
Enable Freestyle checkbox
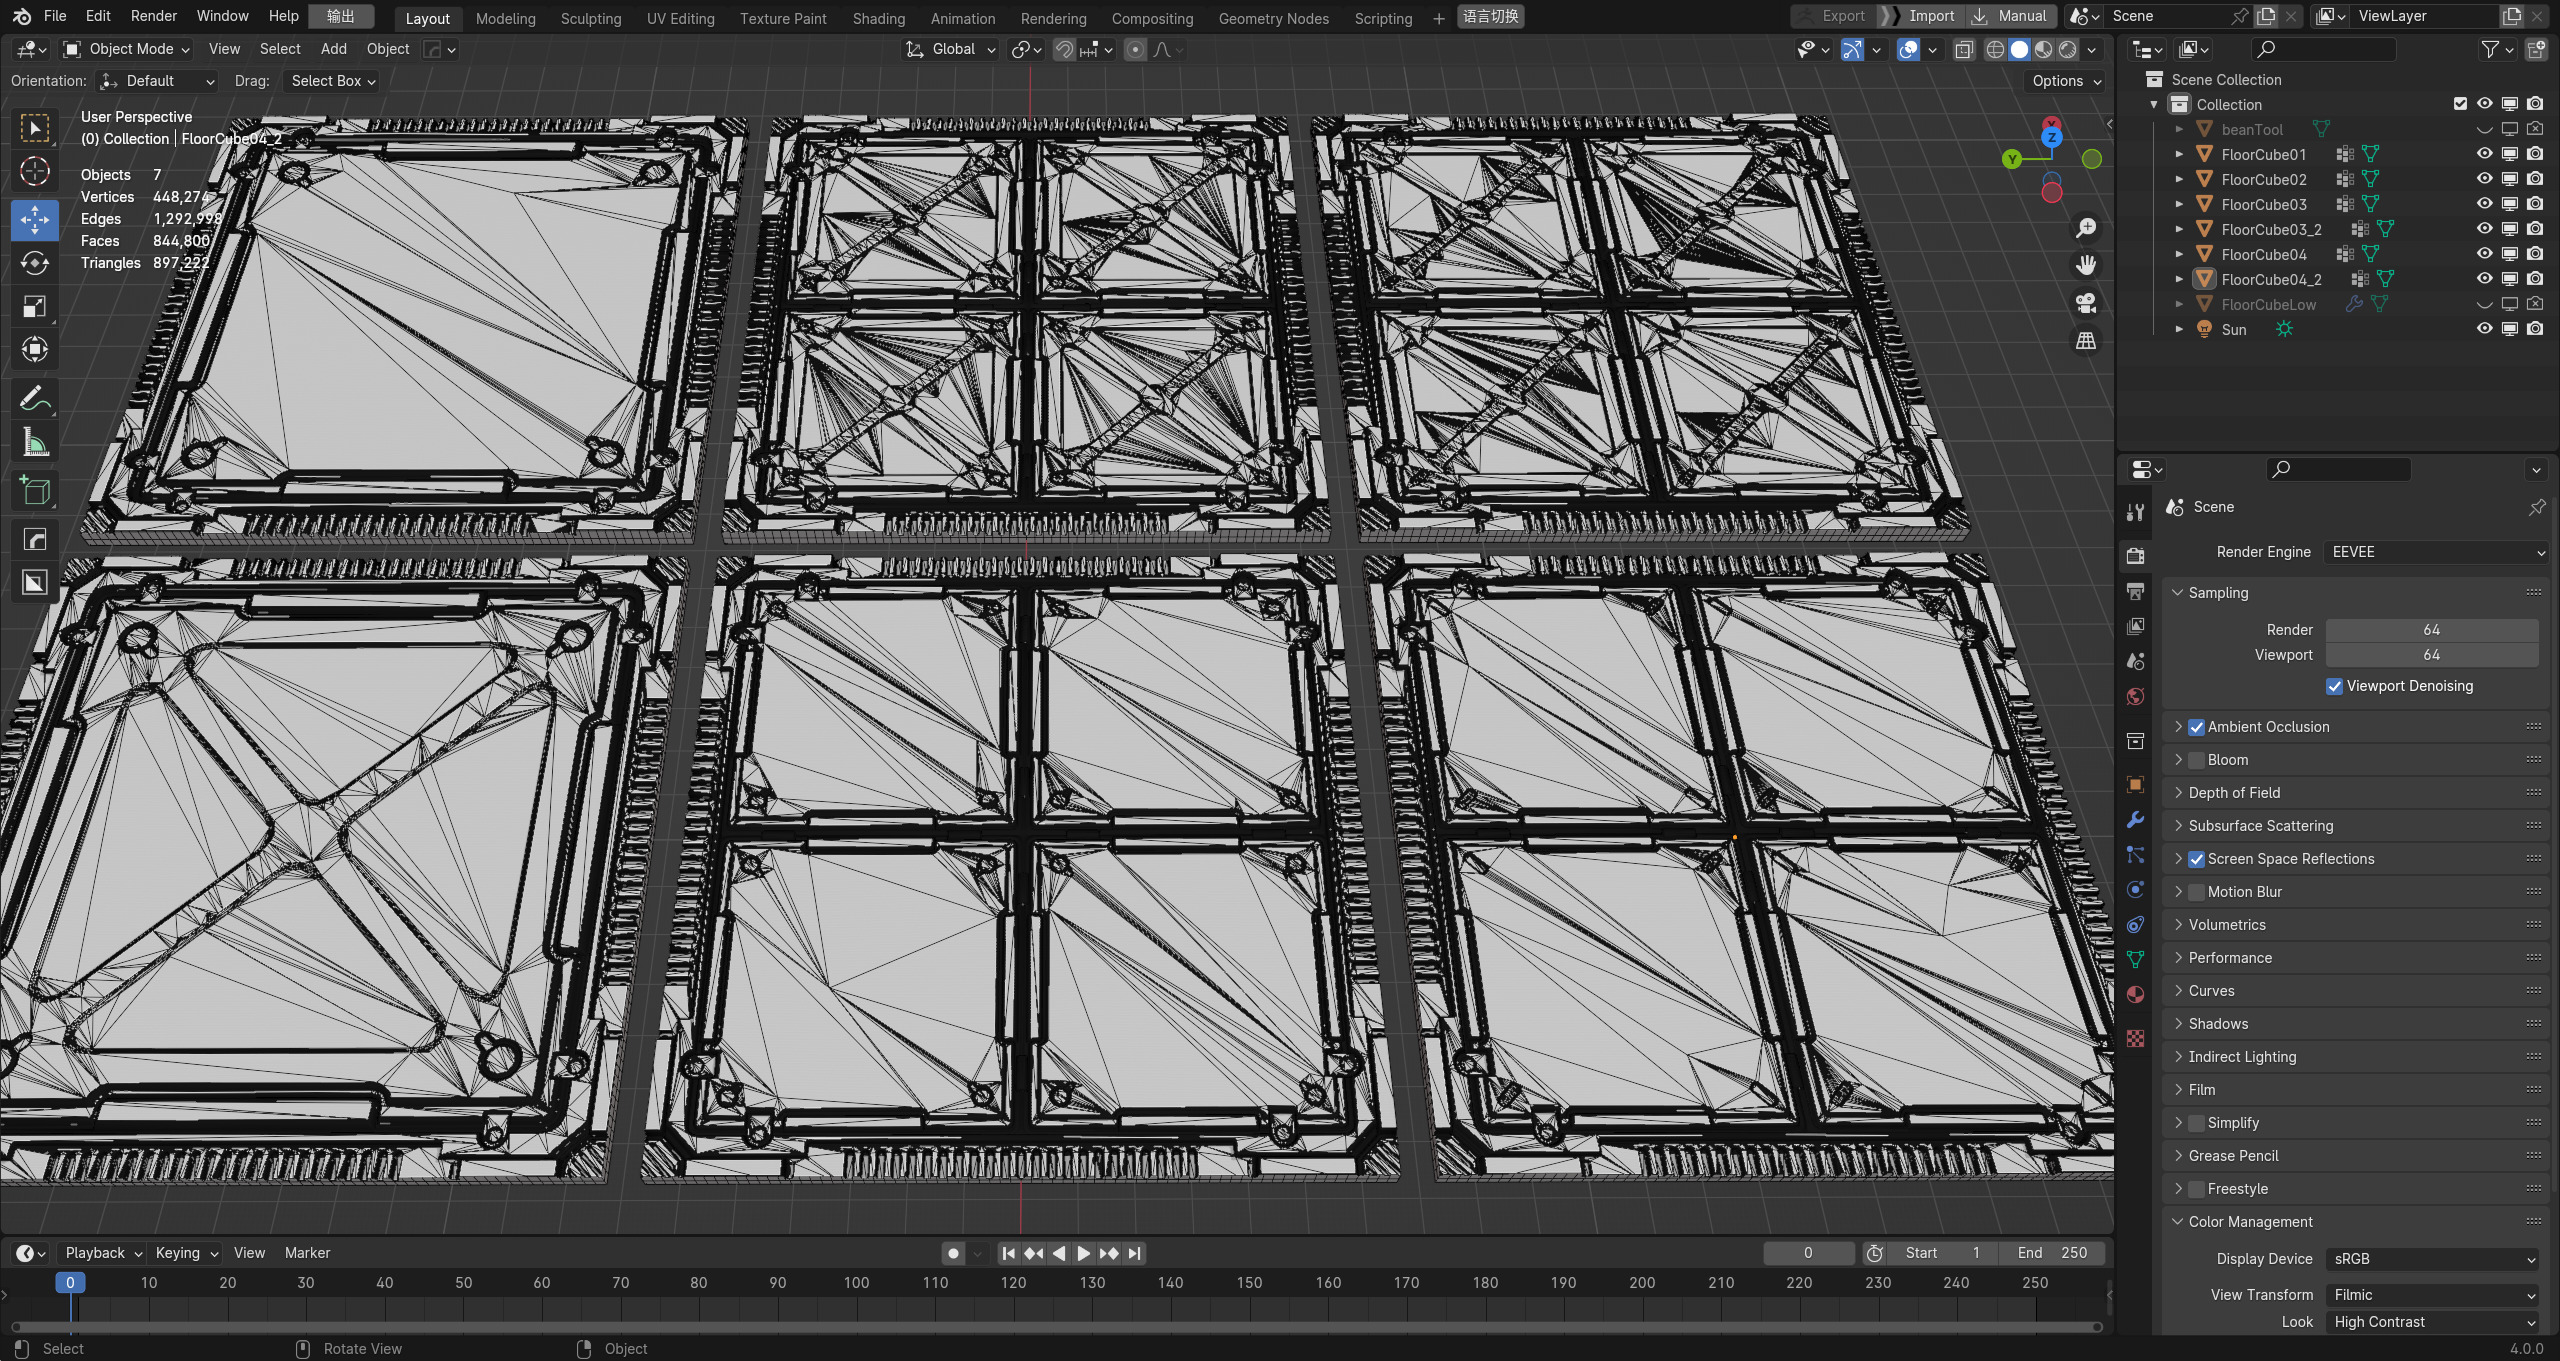point(2197,1189)
